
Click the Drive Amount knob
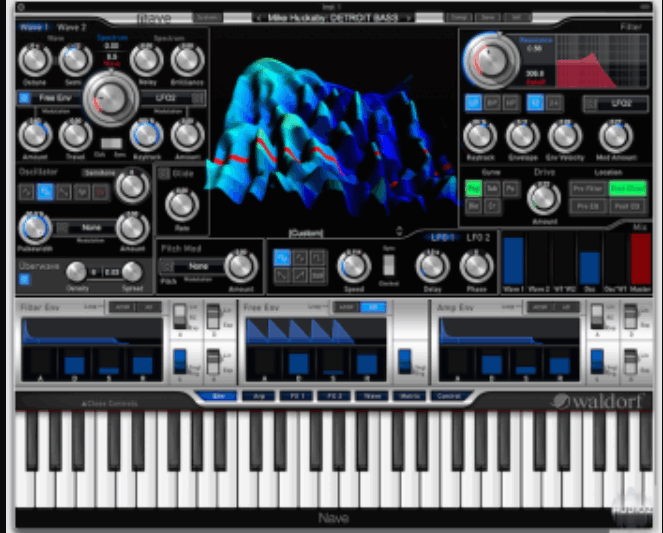(x=544, y=199)
